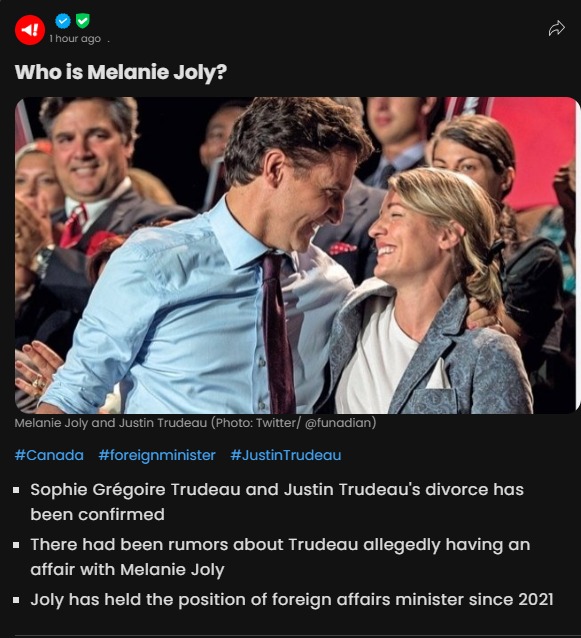Open the #JustinTrudeau hashtag

tap(286, 455)
